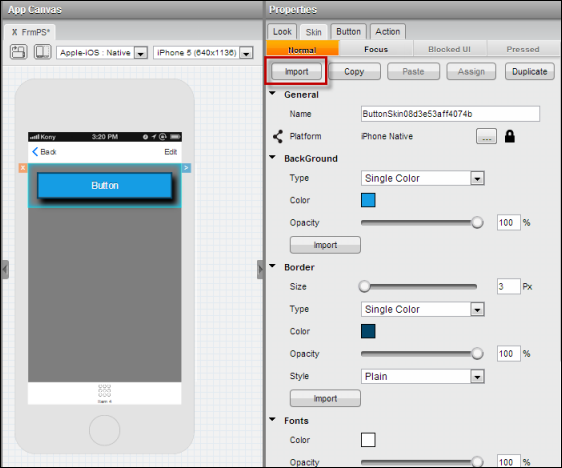Click the right panel splitter arrow handle
Image resolution: width=562 pixels, height=468 pixels.
click(x=260, y=269)
